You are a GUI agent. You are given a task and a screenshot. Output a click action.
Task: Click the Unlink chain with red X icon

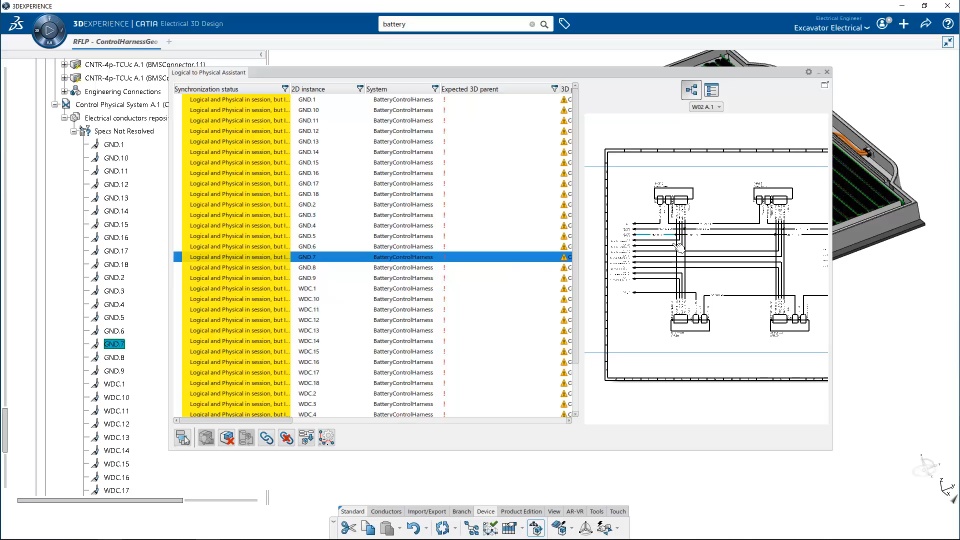point(286,437)
